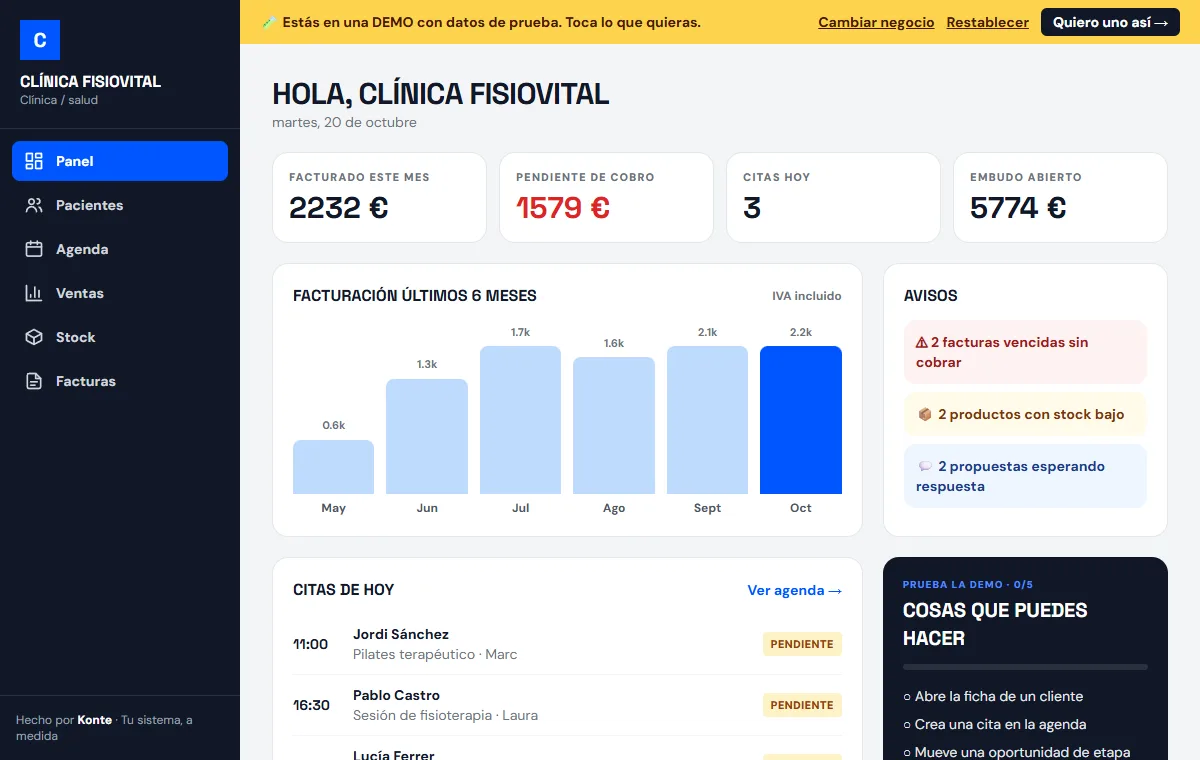Open the Panel menu item

point(120,161)
